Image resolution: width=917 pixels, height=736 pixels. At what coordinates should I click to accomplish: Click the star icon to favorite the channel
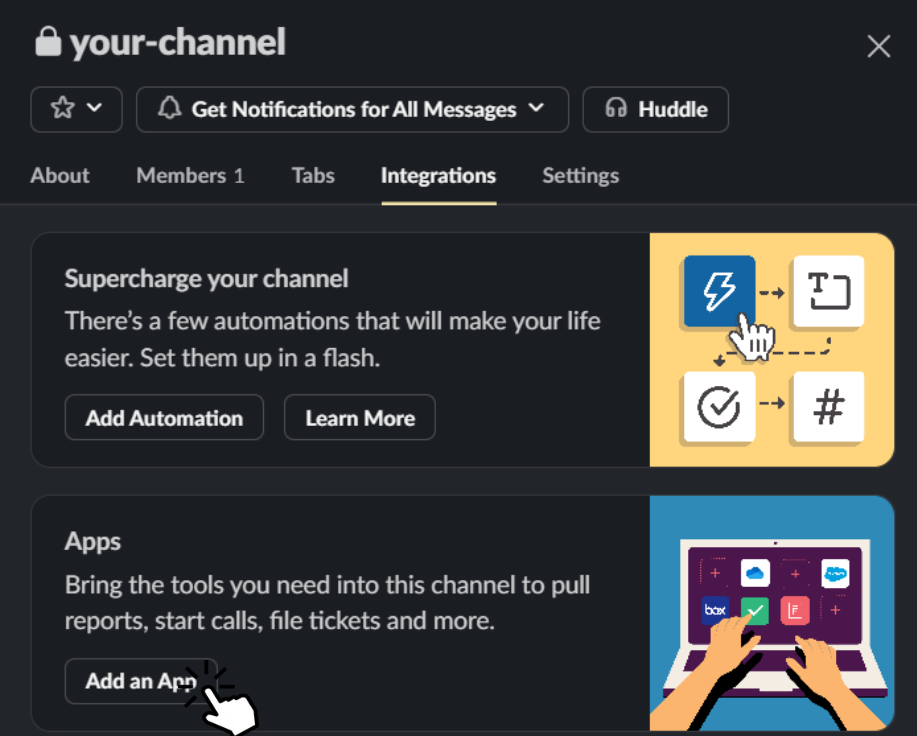point(62,109)
